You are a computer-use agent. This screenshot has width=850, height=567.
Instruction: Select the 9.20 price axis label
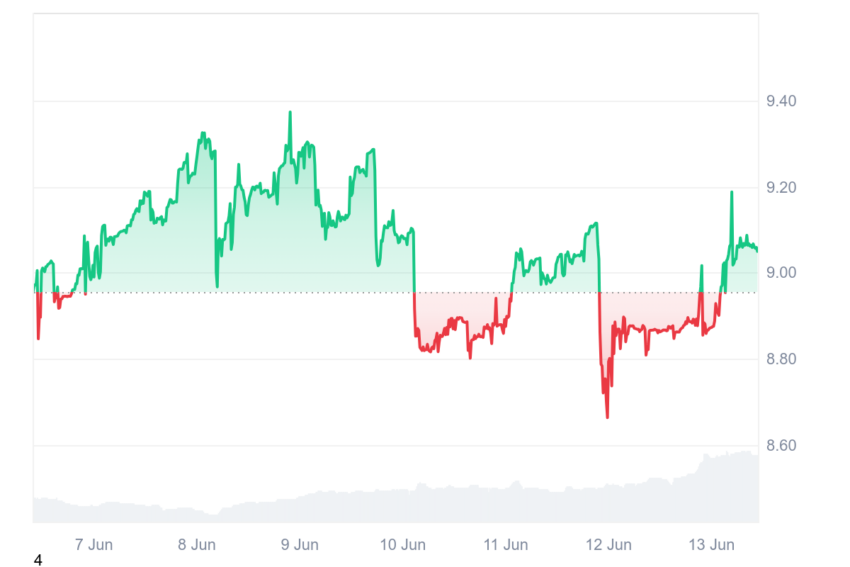pyautogui.click(x=781, y=188)
